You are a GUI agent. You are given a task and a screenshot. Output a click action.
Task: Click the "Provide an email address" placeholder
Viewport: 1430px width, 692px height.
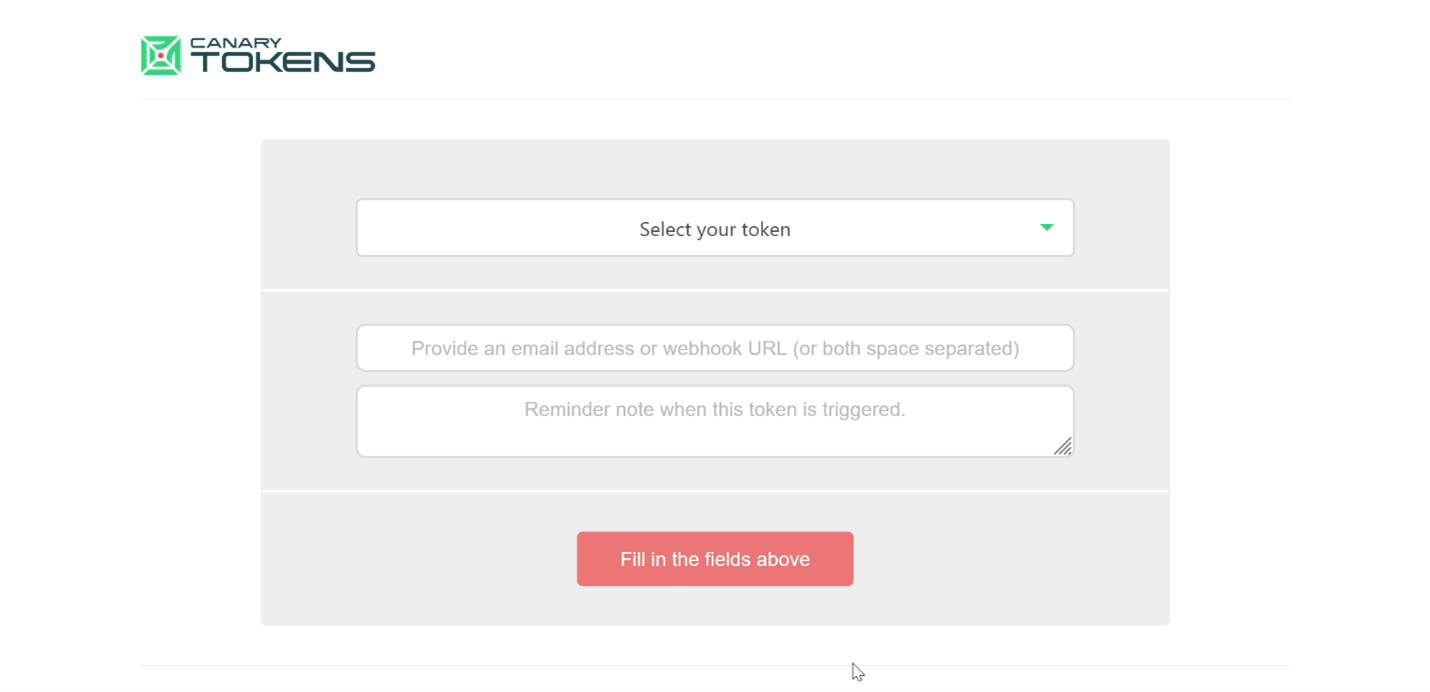pyautogui.click(x=714, y=348)
